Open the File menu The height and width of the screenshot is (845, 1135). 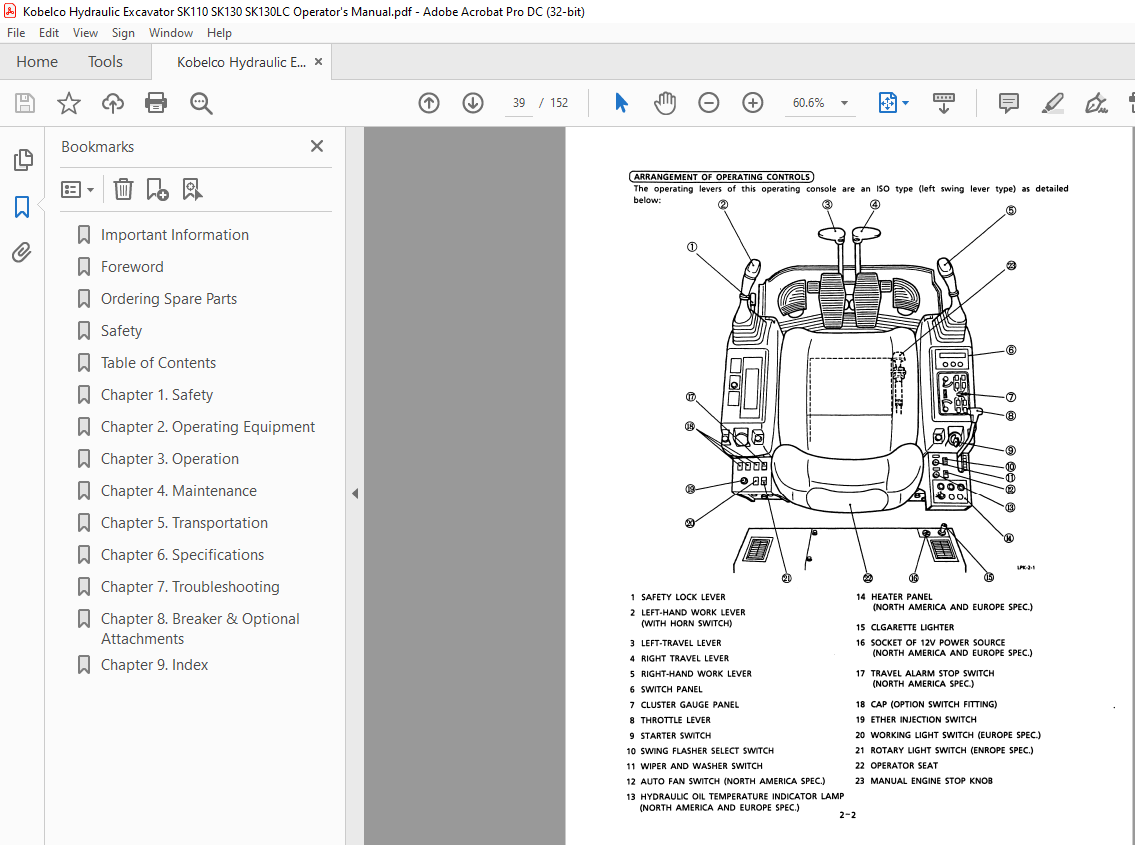tap(16, 33)
